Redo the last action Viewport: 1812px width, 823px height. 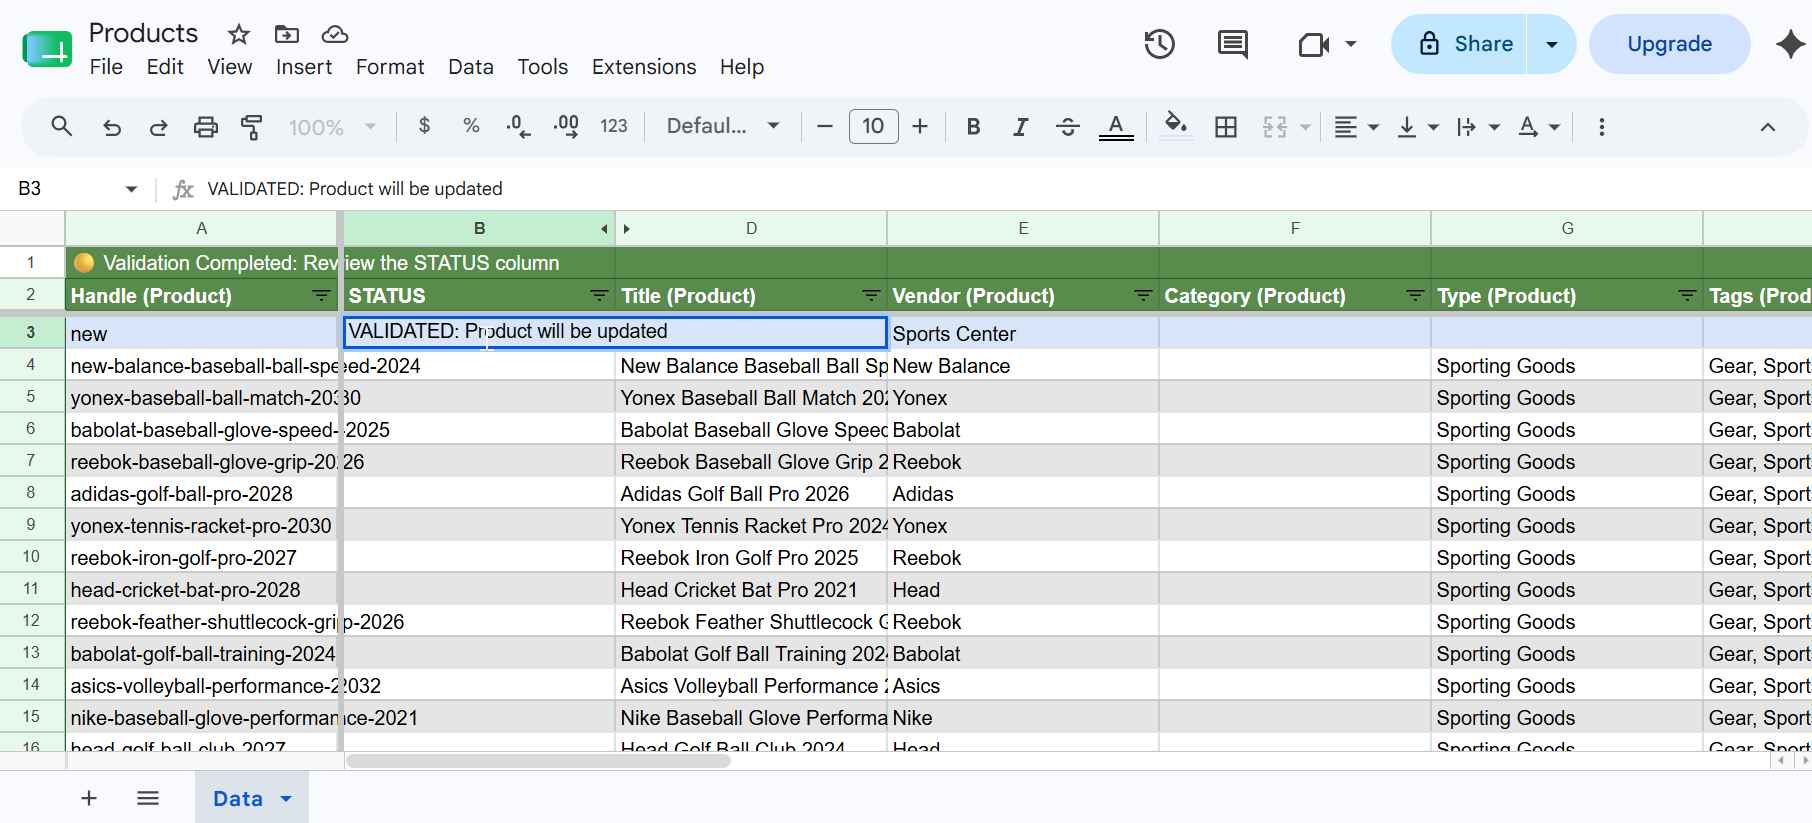pos(158,127)
